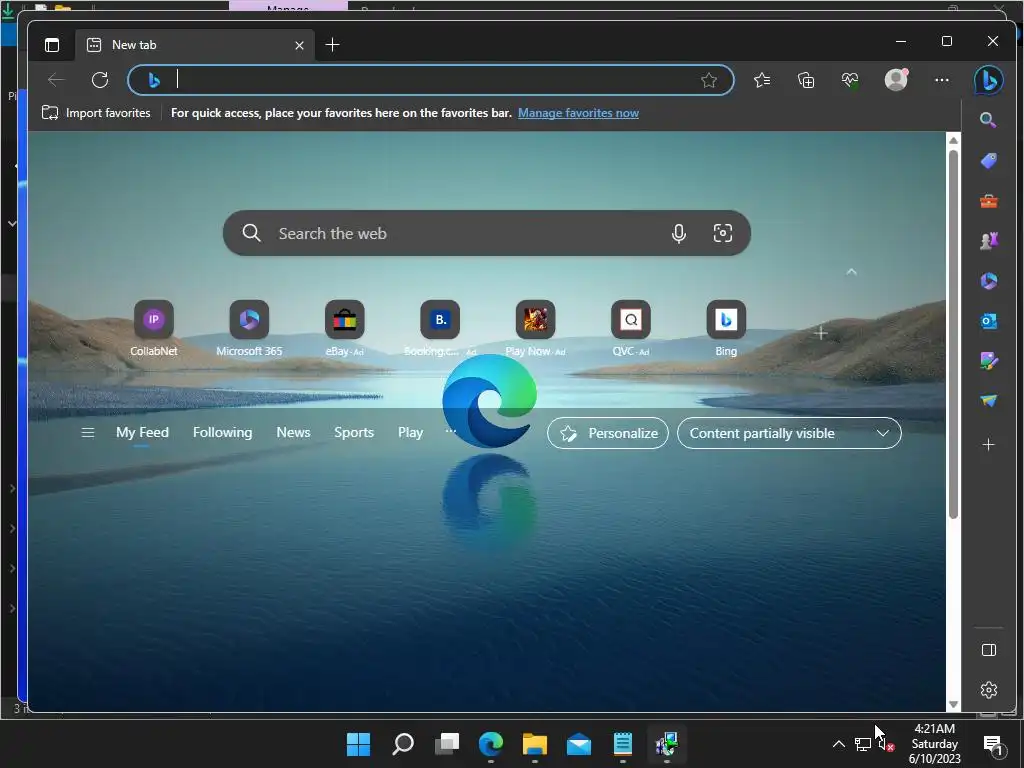Open Play Now quick link tile
Screen dimensions: 1024x768
(x=535, y=328)
